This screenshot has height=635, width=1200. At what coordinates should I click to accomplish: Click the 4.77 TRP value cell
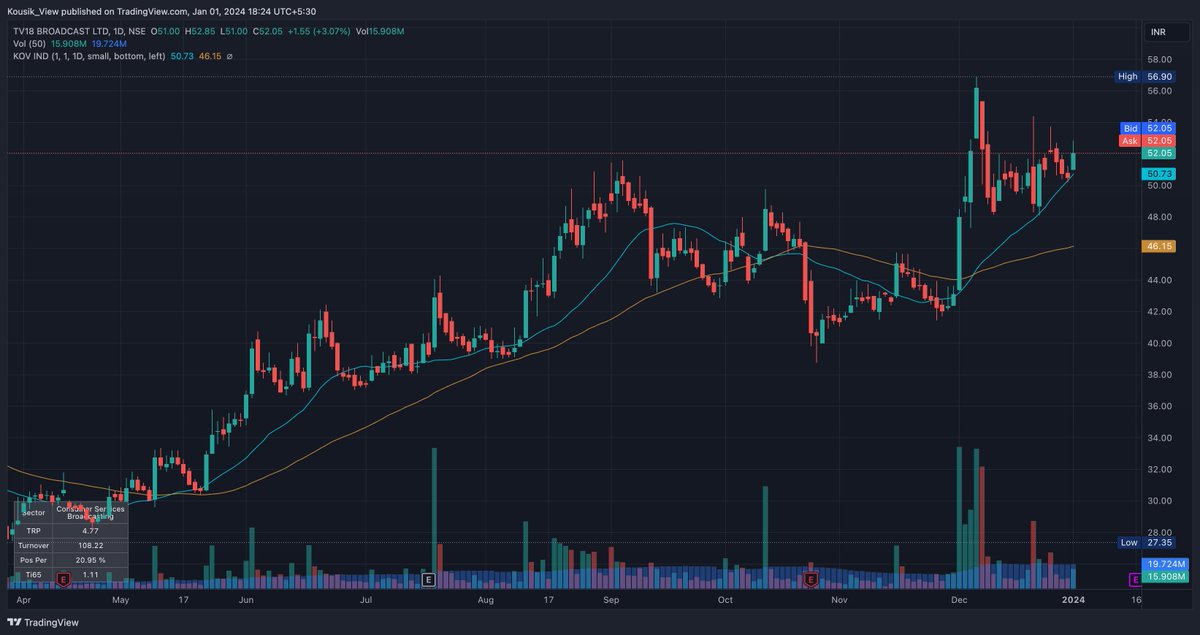click(x=90, y=530)
